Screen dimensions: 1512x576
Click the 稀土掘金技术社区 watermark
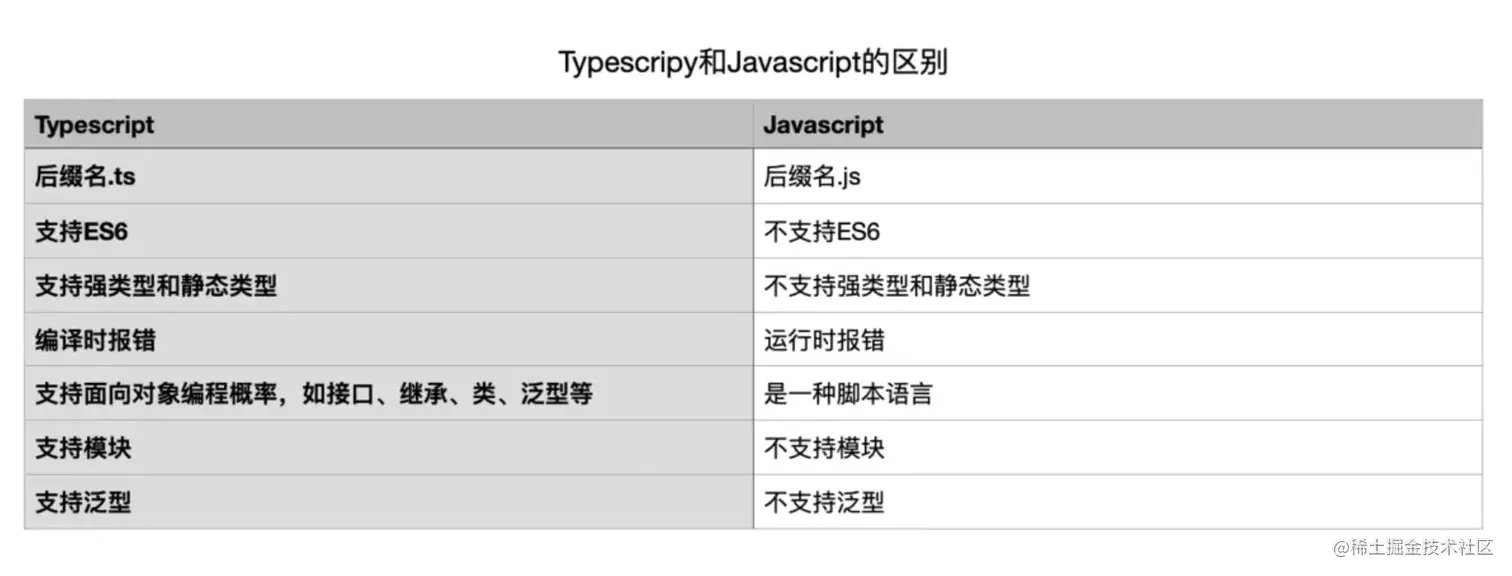[1412, 548]
